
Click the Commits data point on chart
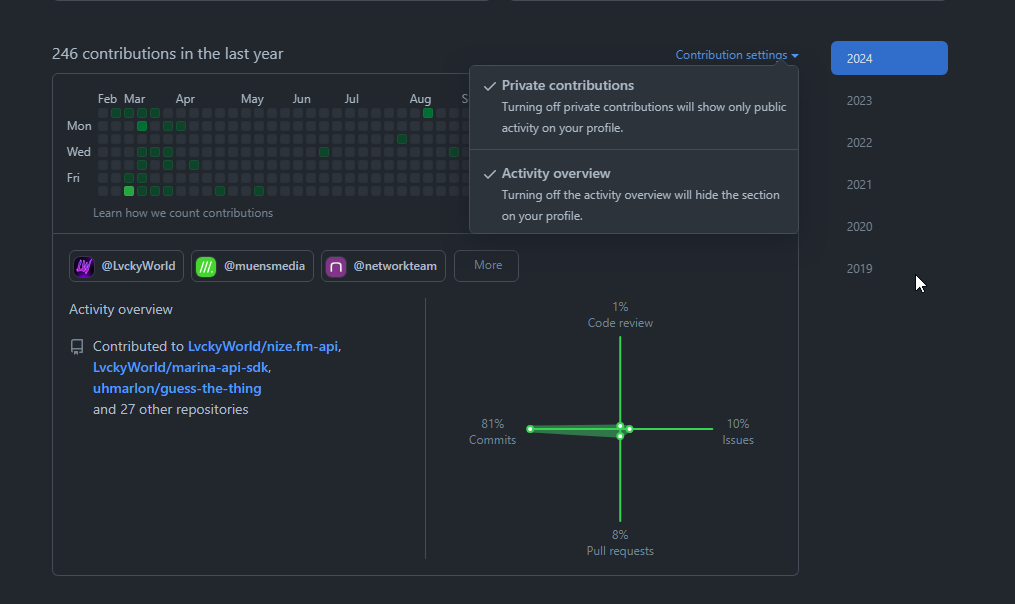point(530,429)
